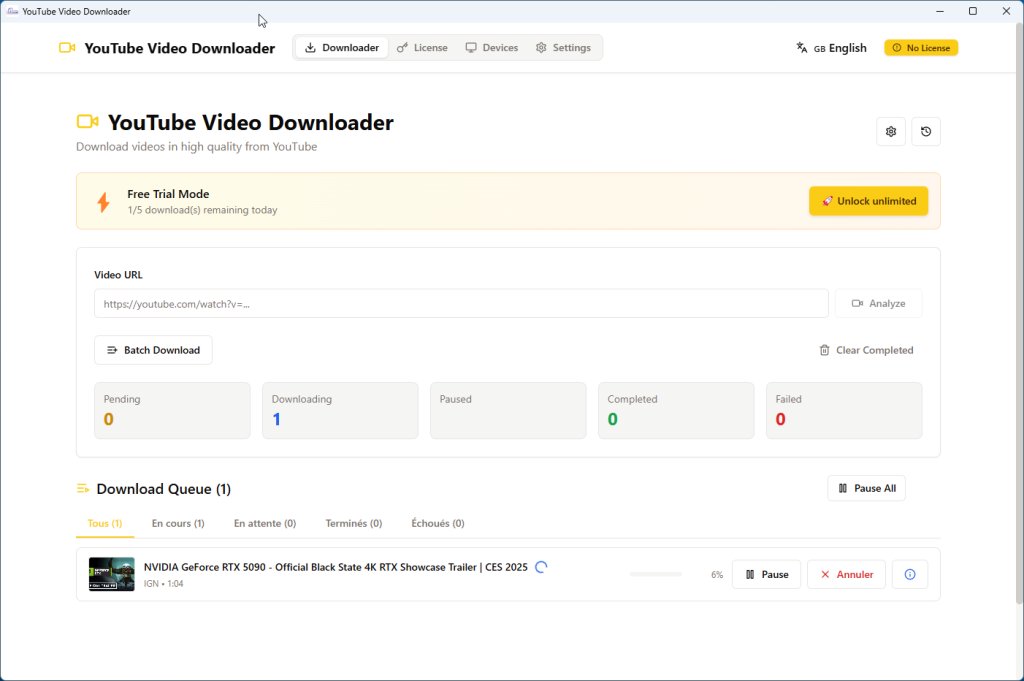Open the download history clock icon

click(925, 131)
